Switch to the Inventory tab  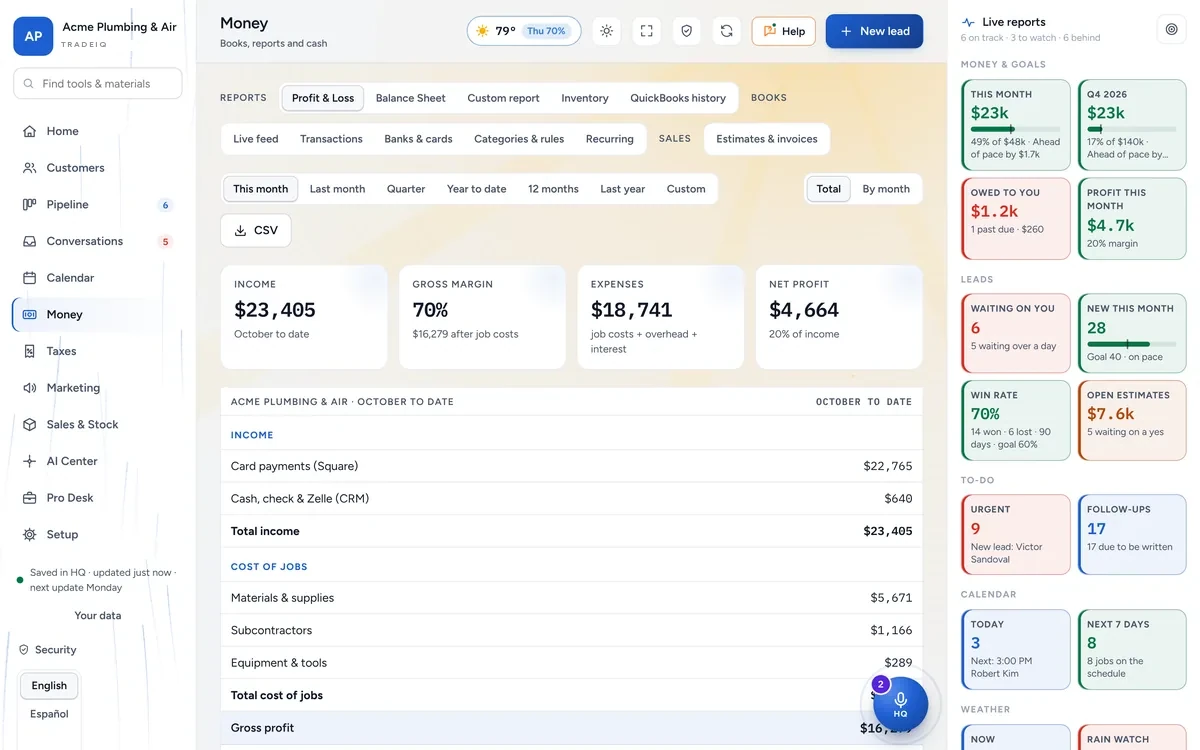pos(585,98)
